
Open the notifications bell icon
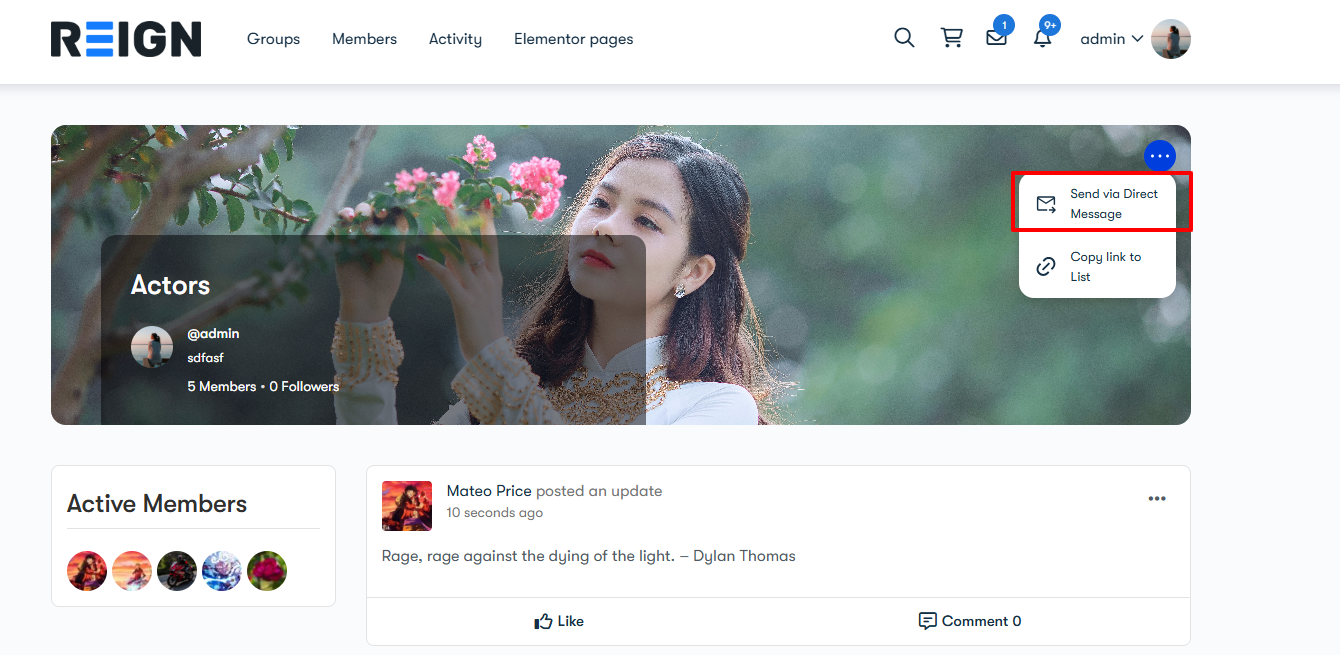1042,39
